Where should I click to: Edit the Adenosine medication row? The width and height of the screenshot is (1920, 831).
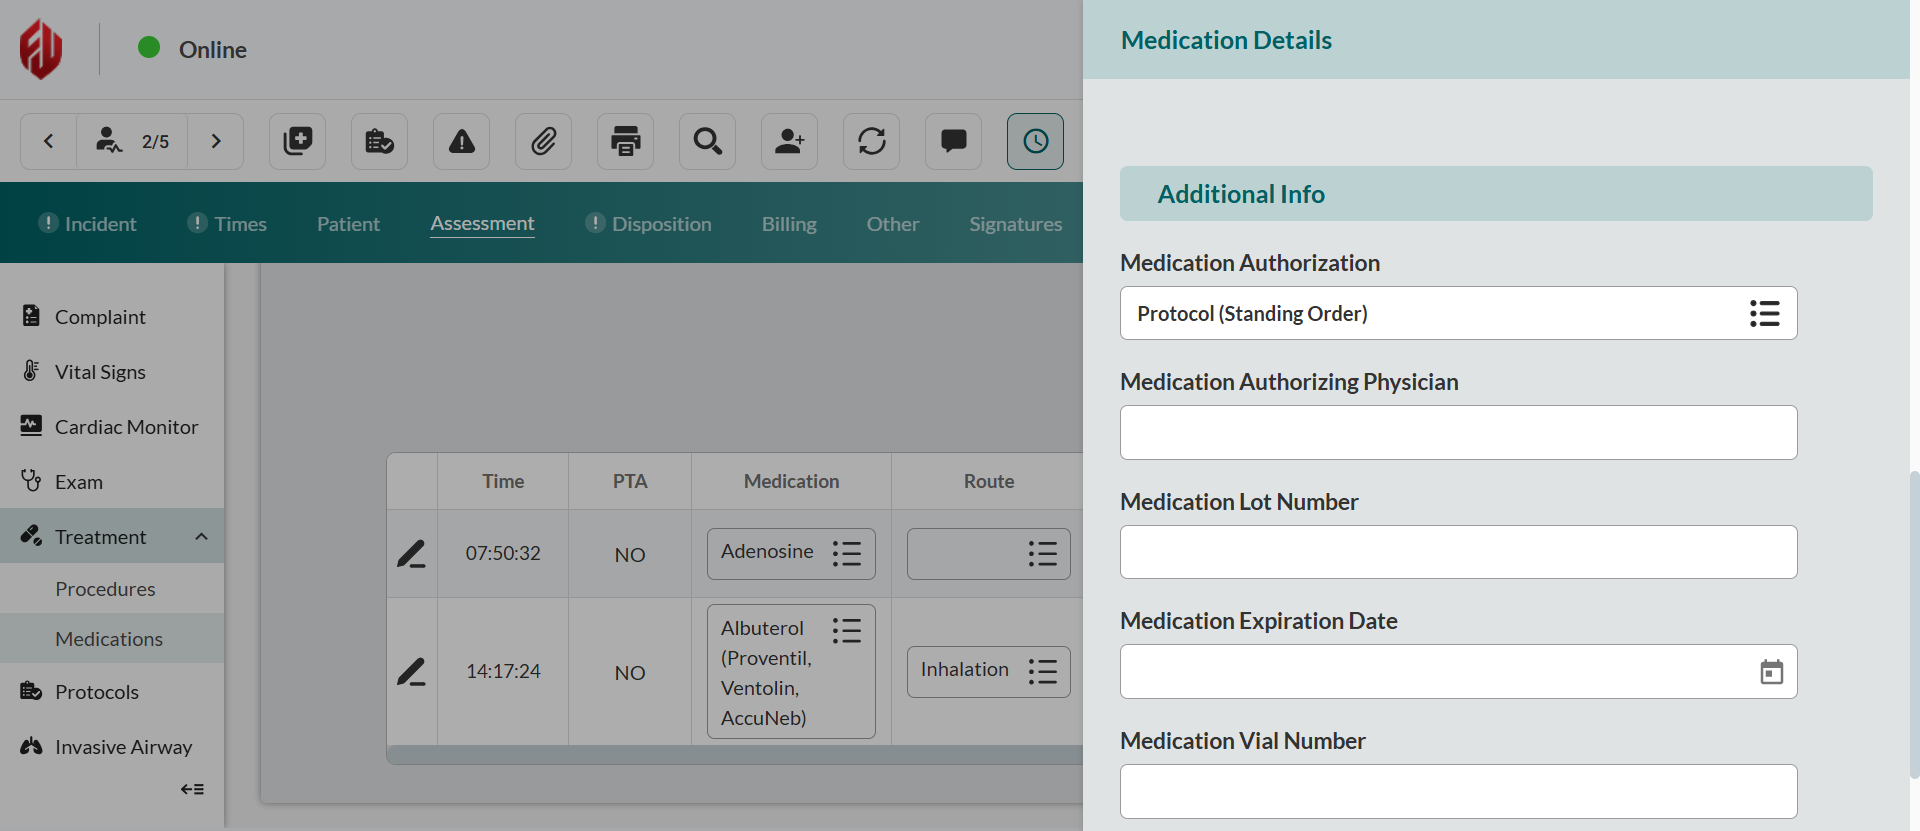click(411, 554)
